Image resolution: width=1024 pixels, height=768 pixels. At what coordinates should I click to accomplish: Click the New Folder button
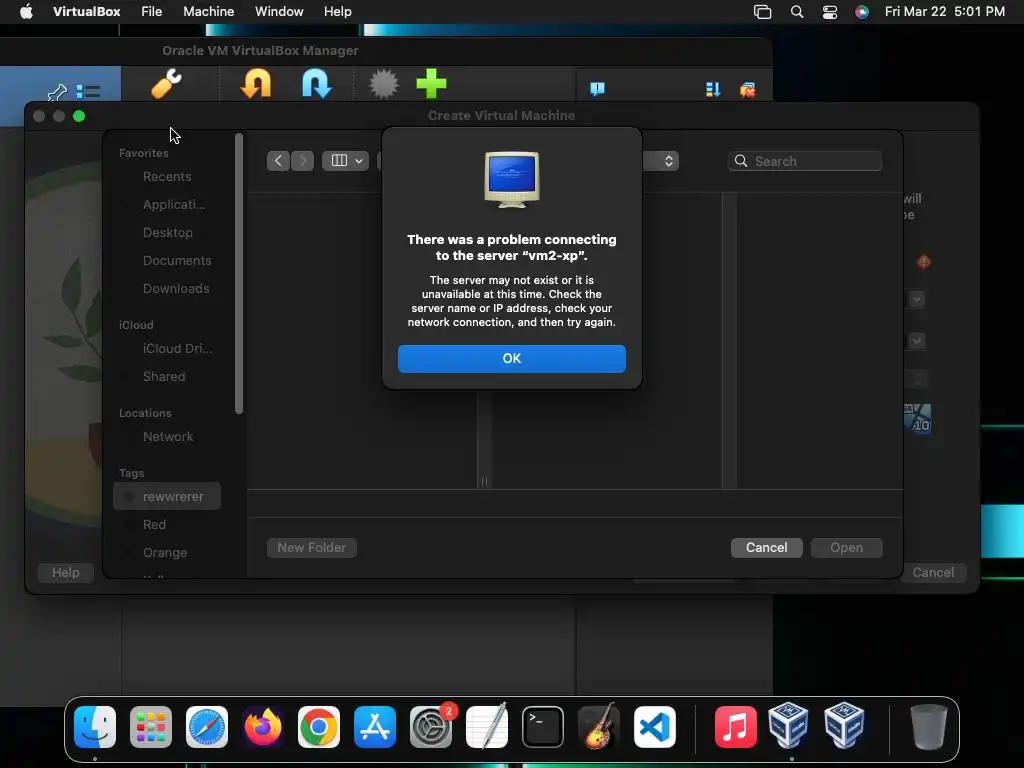point(312,547)
